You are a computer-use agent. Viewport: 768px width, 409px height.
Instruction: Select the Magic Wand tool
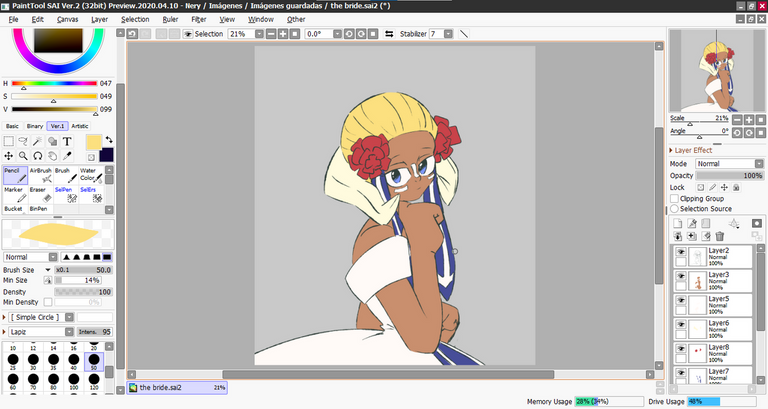tap(38, 142)
